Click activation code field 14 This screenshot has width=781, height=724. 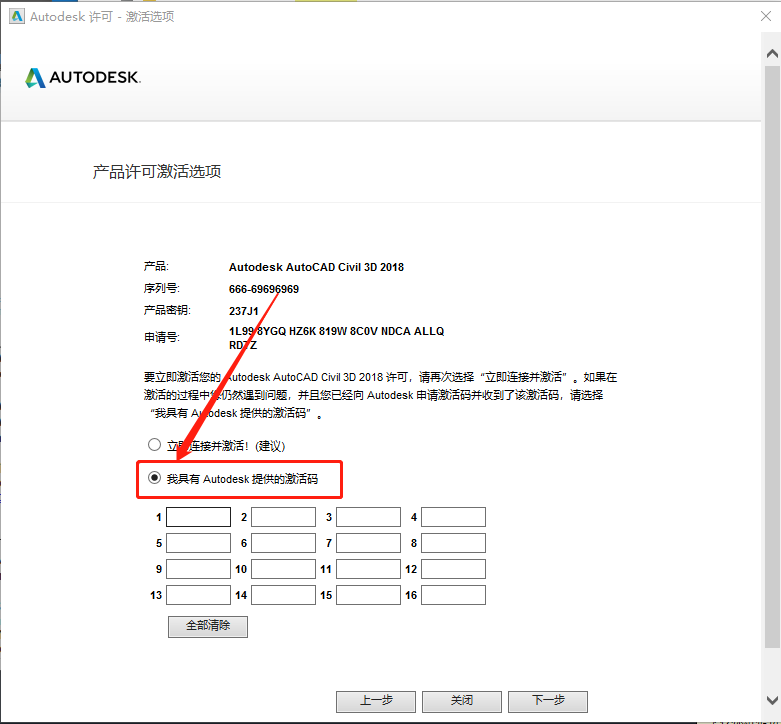(x=283, y=595)
